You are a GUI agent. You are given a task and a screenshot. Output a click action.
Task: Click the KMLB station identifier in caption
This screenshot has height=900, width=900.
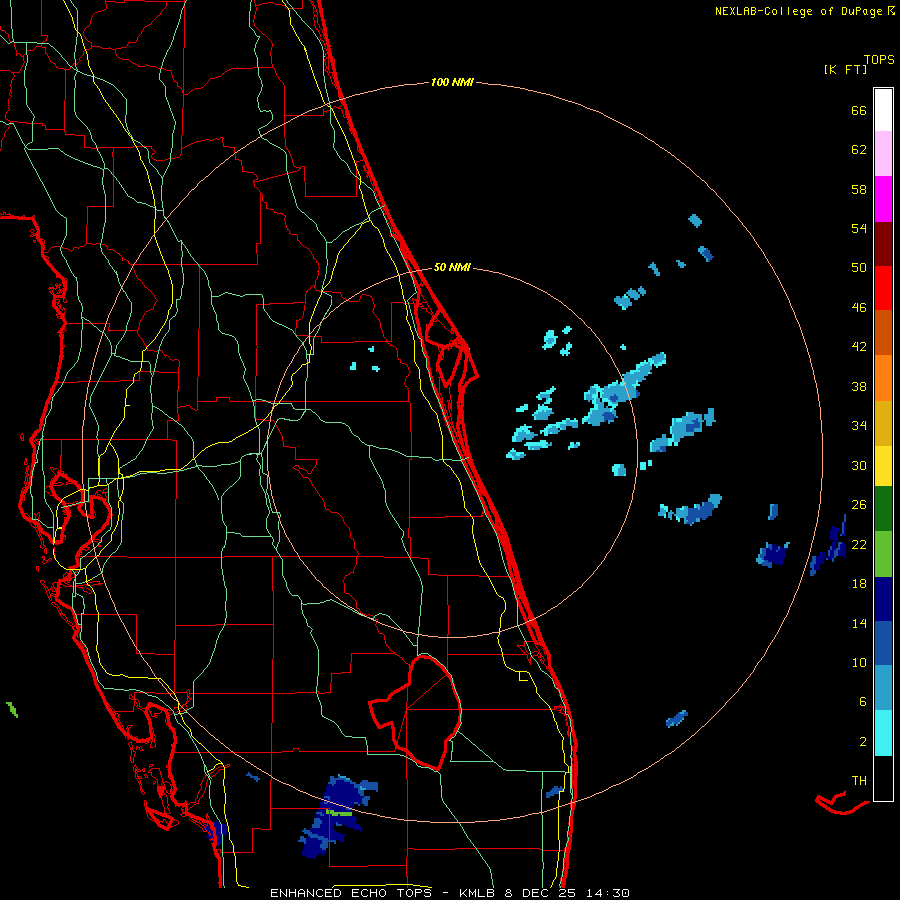(479, 893)
